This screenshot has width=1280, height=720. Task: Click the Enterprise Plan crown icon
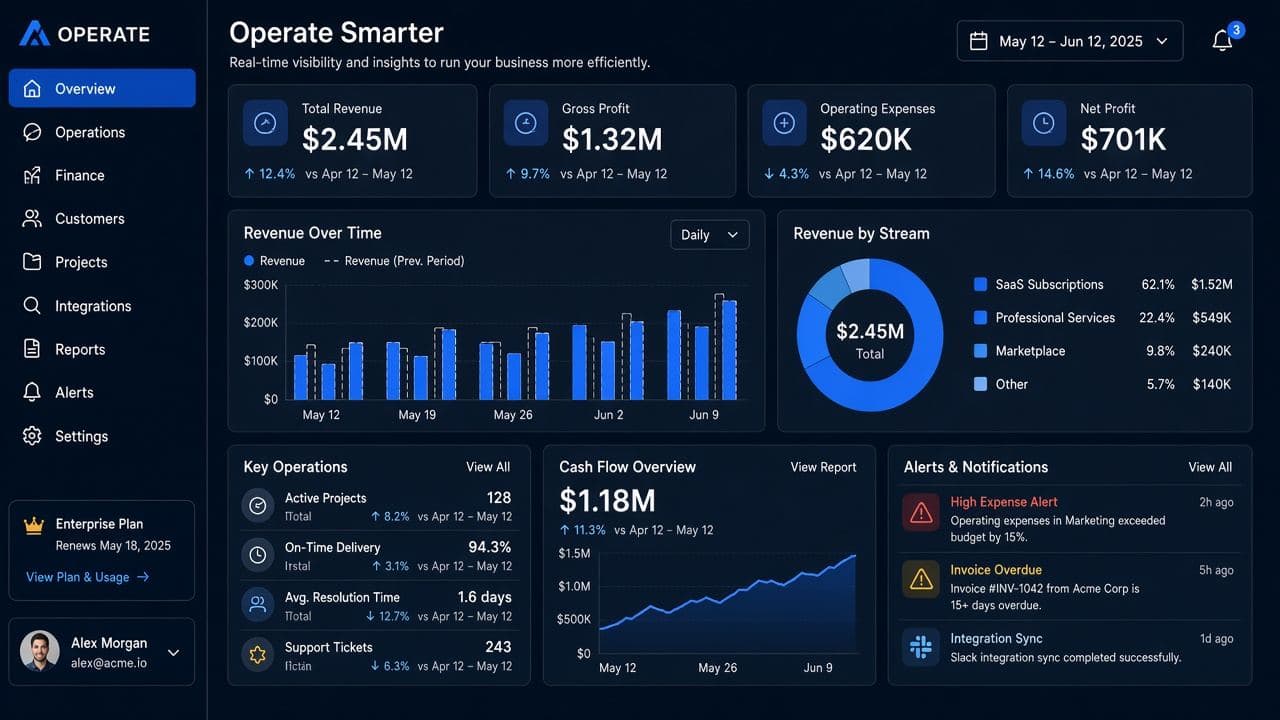34,524
